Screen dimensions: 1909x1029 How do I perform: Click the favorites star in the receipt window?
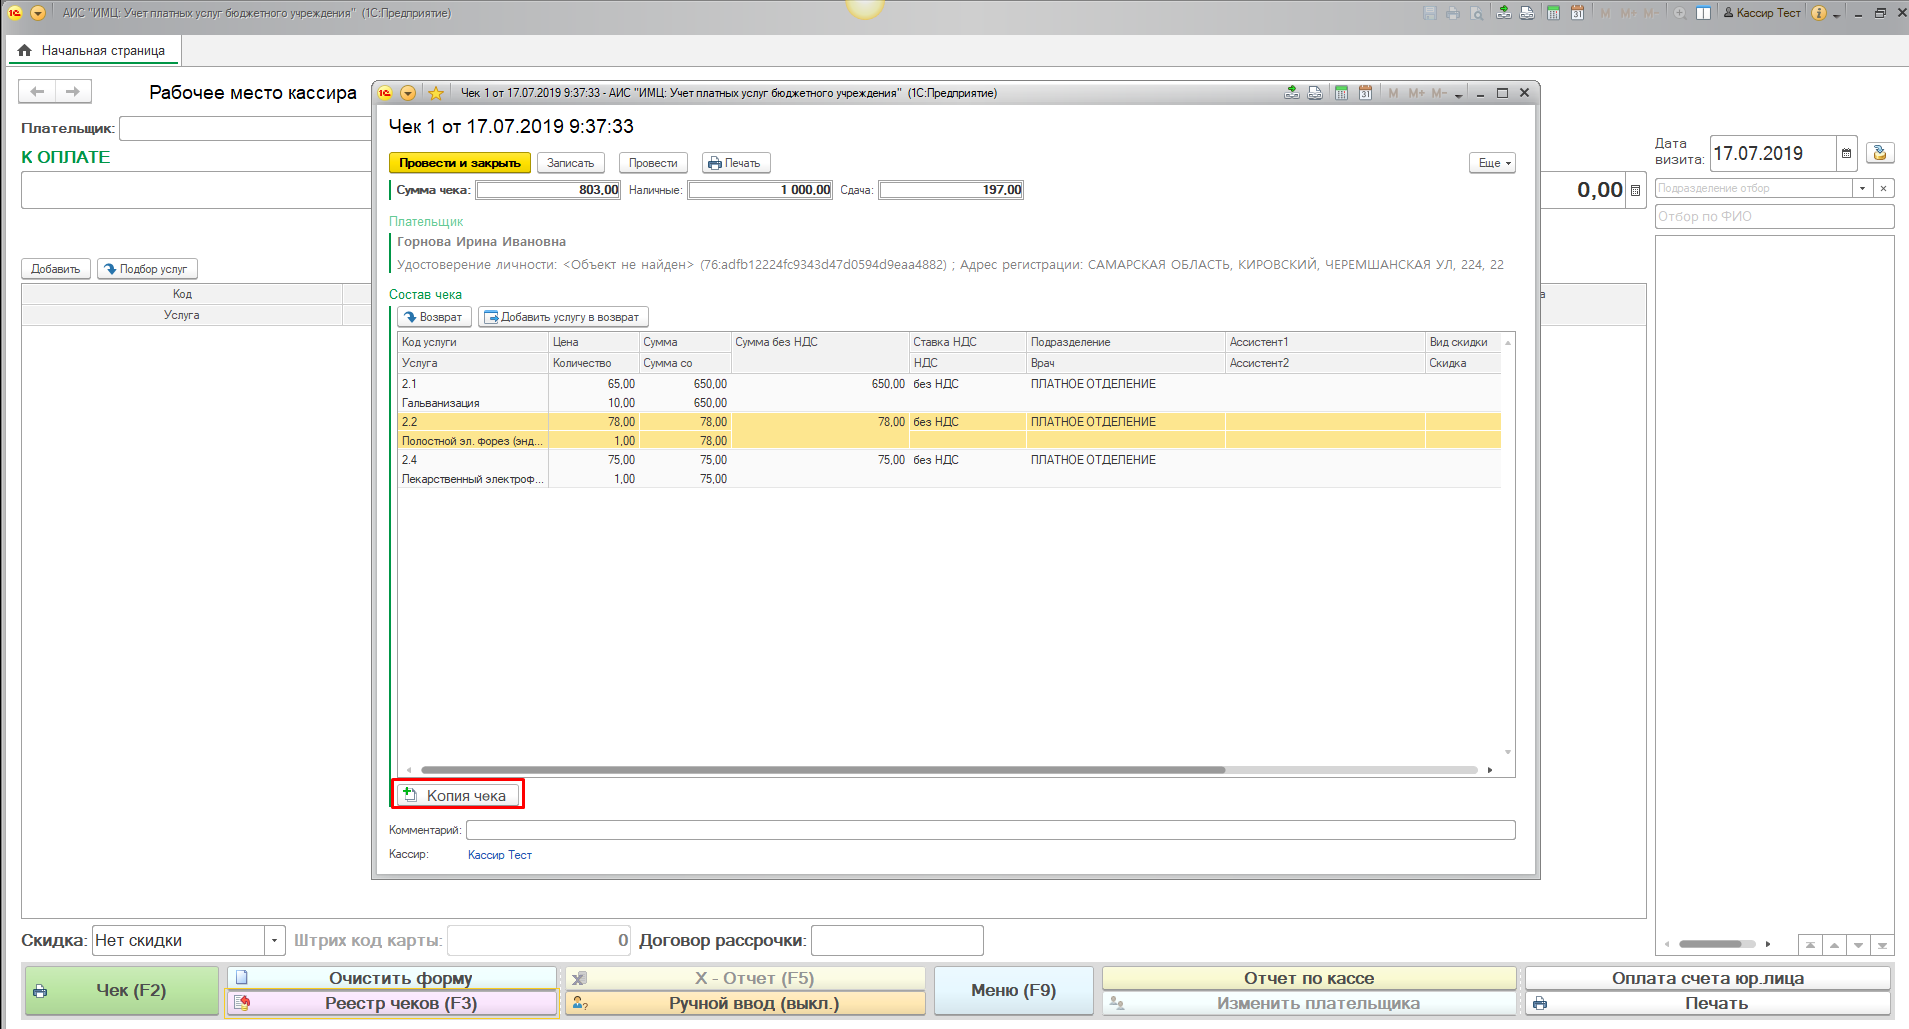[x=436, y=93]
